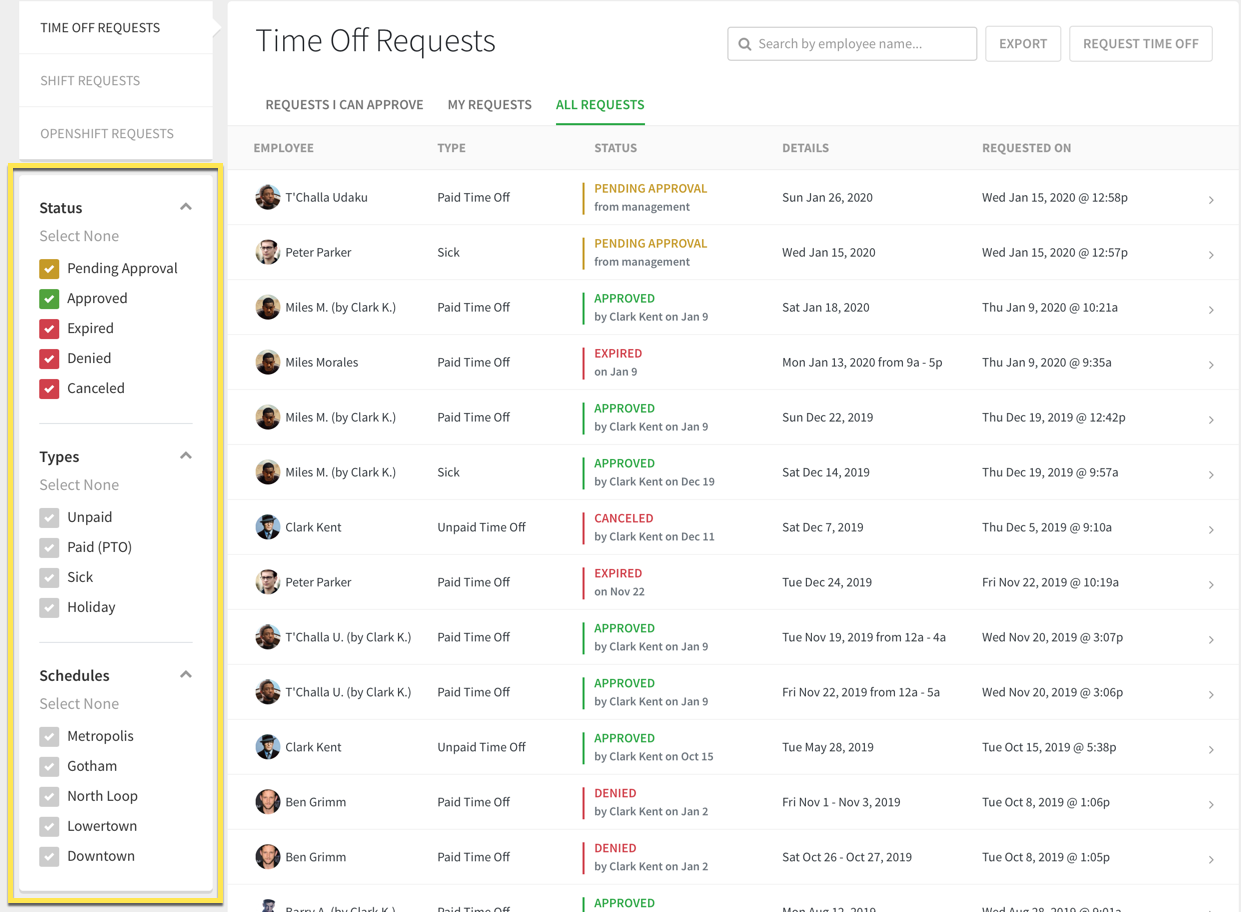Uncheck the Pending Approval status filter
Viewport: 1241px width, 912px height.
[49, 268]
